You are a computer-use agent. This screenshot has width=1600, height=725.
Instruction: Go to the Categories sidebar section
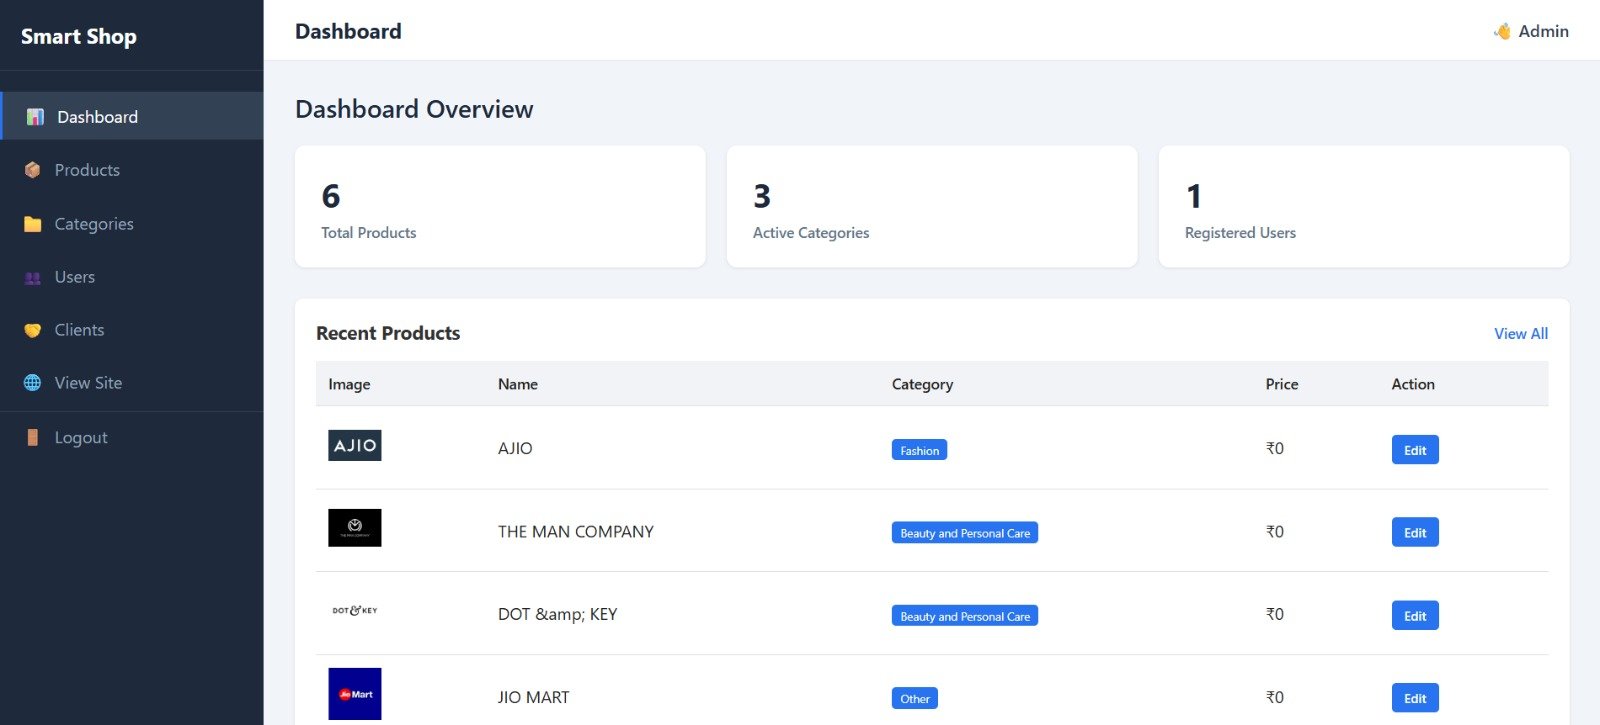[x=94, y=224]
